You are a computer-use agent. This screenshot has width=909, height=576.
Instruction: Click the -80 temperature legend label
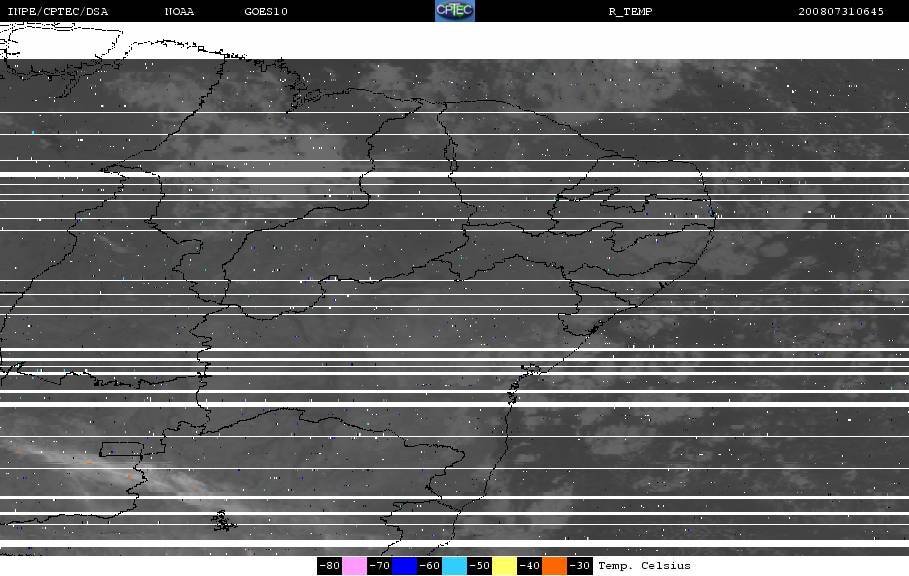point(329,566)
